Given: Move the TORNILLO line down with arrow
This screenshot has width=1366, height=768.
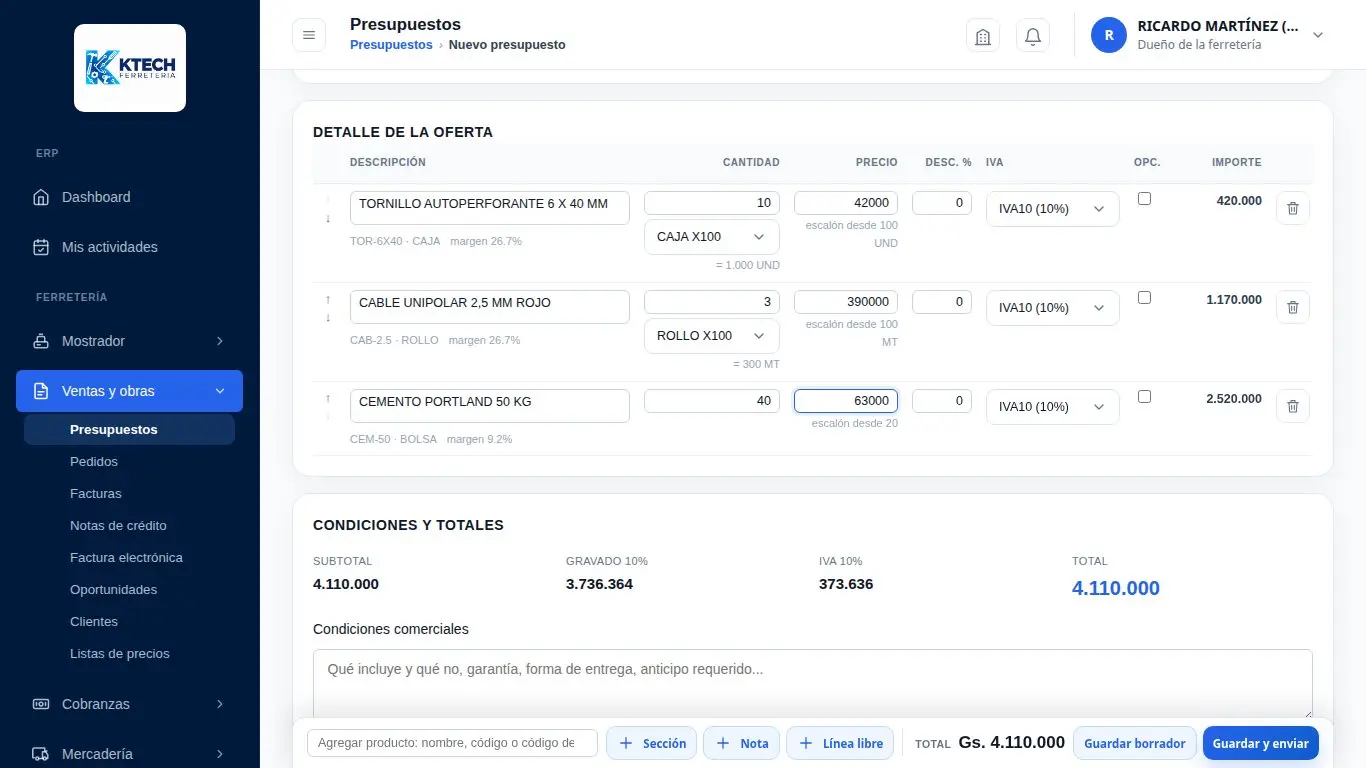Looking at the screenshot, I should click(328, 218).
